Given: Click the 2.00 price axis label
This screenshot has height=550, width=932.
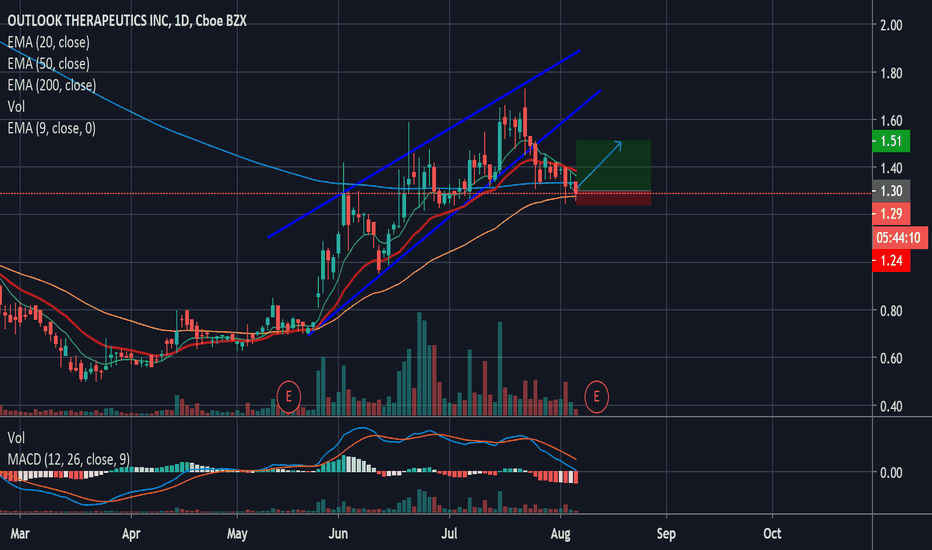Looking at the screenshot, I should [891, 25].
